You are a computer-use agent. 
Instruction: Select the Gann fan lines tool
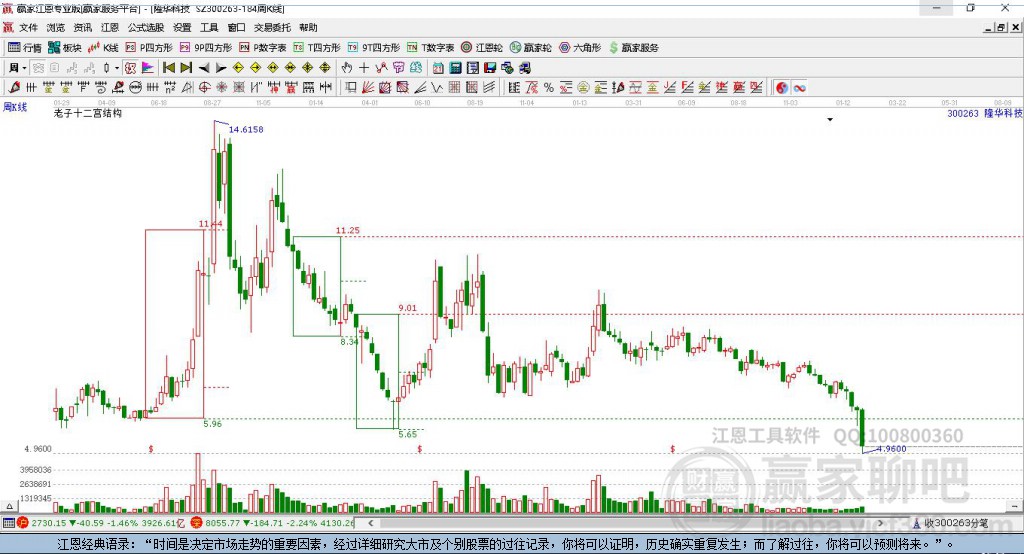tap(368, 88)
